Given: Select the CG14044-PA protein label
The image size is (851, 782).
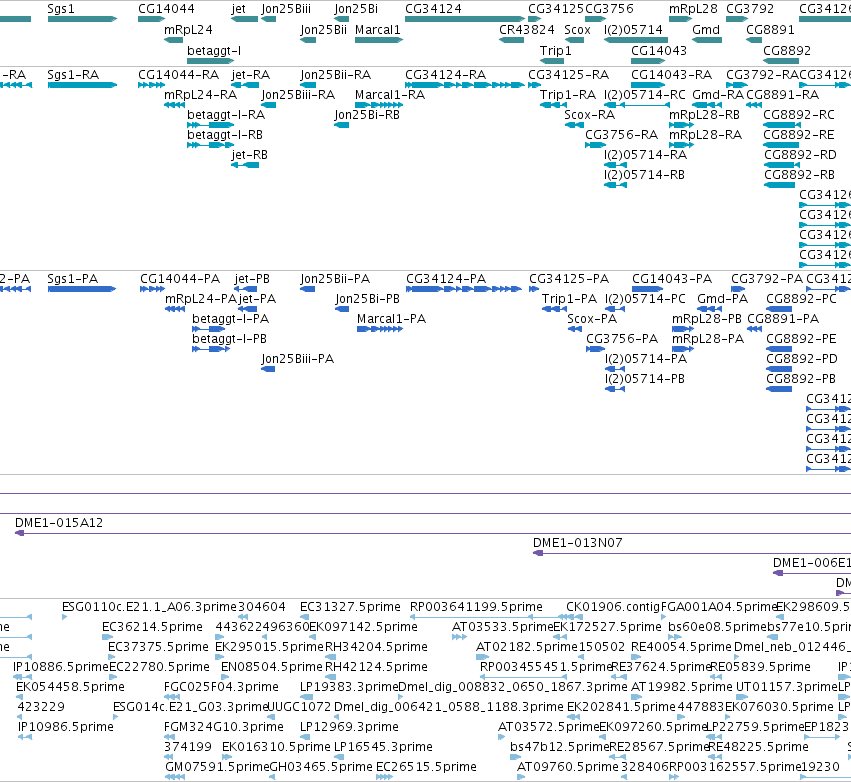Looking at the screenshot, I should 180,278.
